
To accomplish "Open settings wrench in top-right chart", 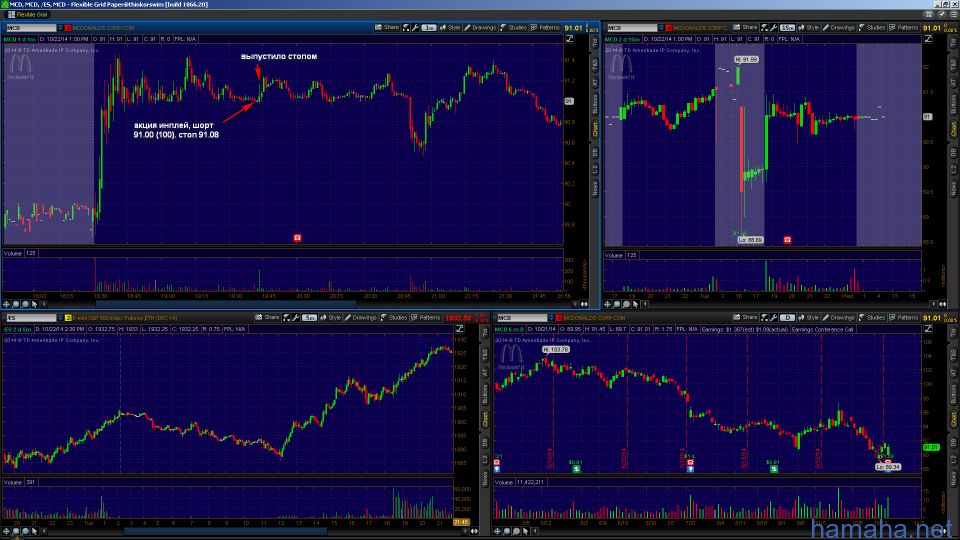I will tap(774, 28).
